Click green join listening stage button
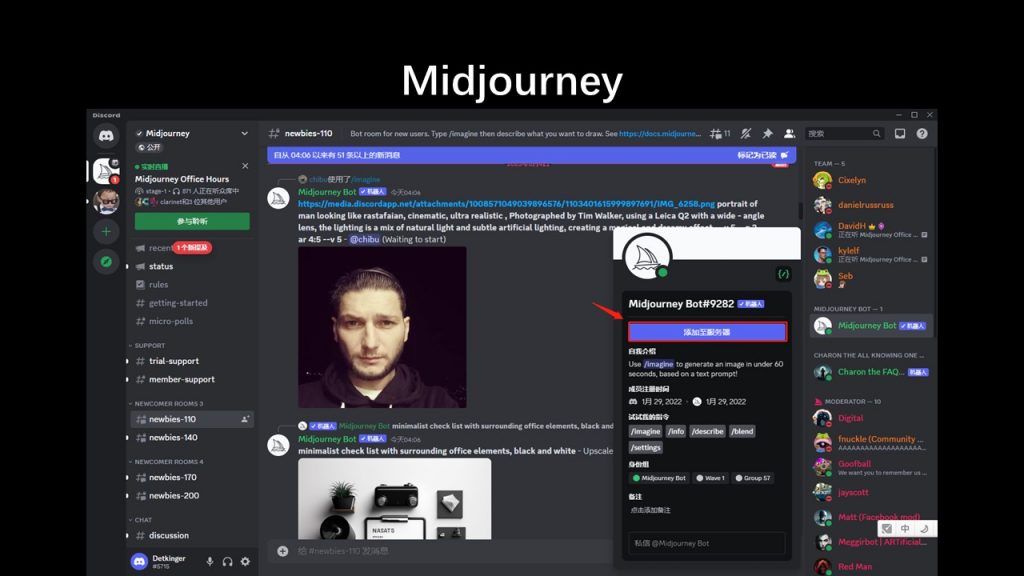 (x=192, y=221)
